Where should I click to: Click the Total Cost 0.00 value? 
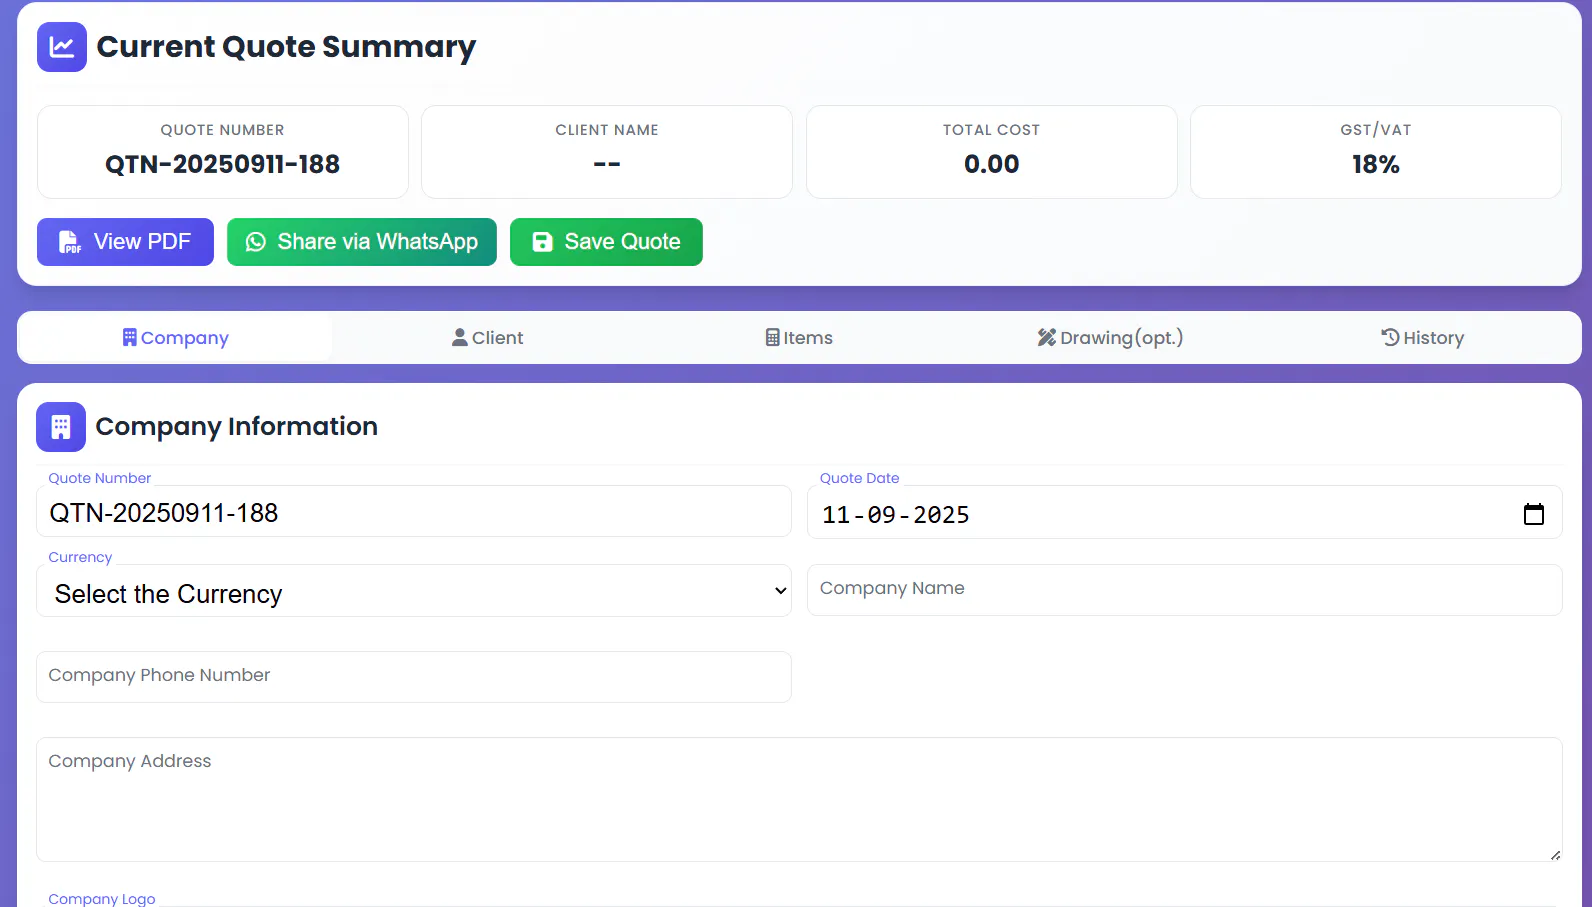(x=991, y=164)
